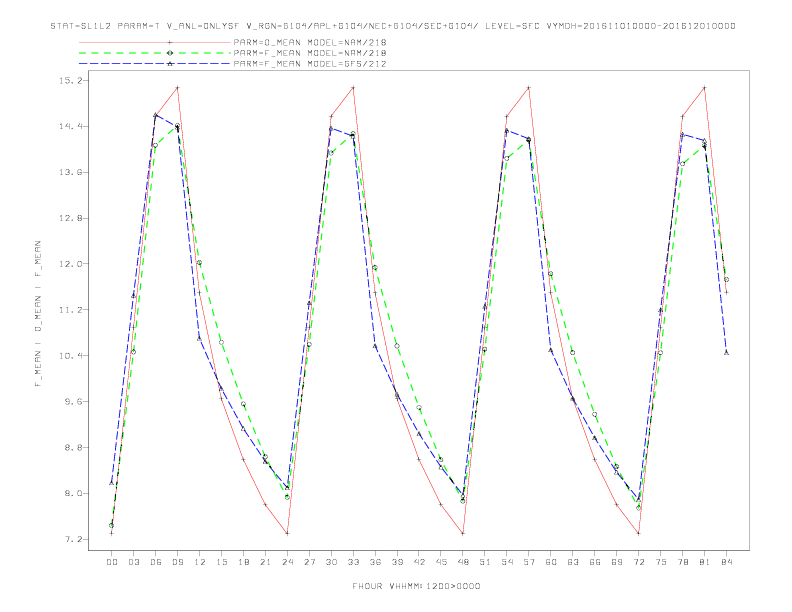
Task: Click the y-axis value 14.4
Action: (x=70, y=127)
